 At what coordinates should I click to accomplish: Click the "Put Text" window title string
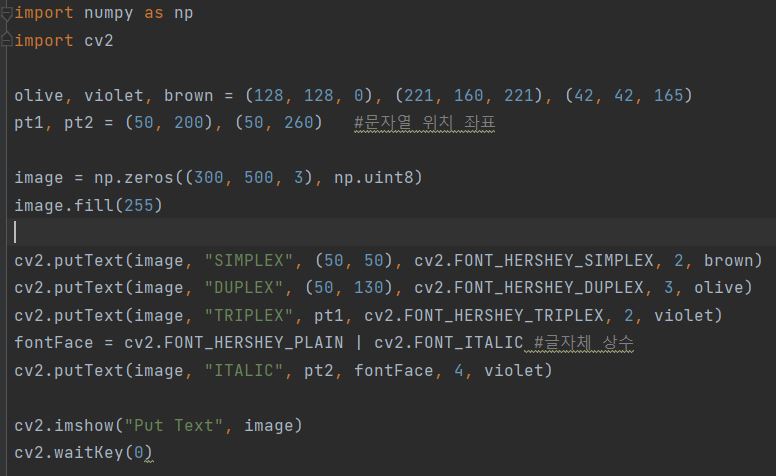click(x=174, y=425)
